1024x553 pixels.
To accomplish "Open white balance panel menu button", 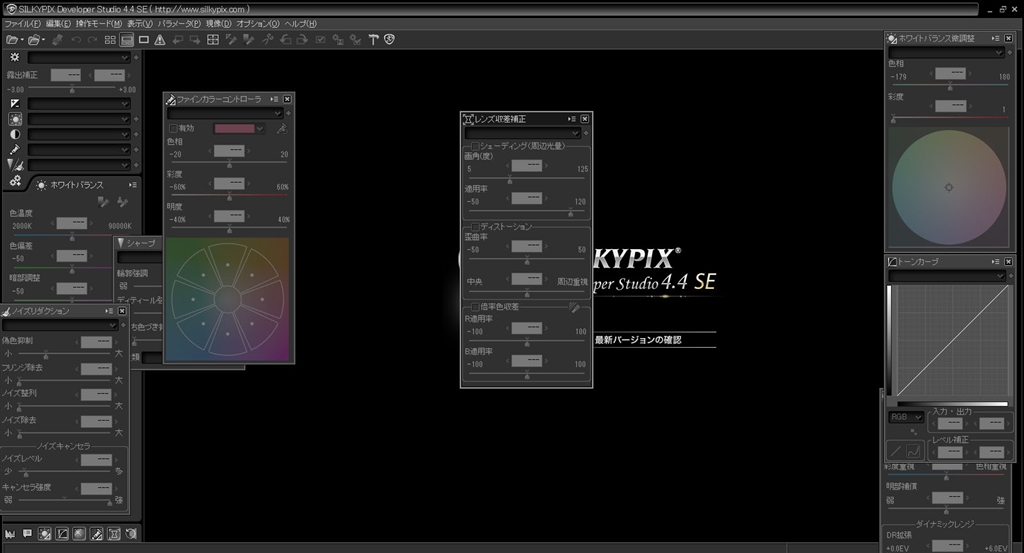I will pos(133,185).
